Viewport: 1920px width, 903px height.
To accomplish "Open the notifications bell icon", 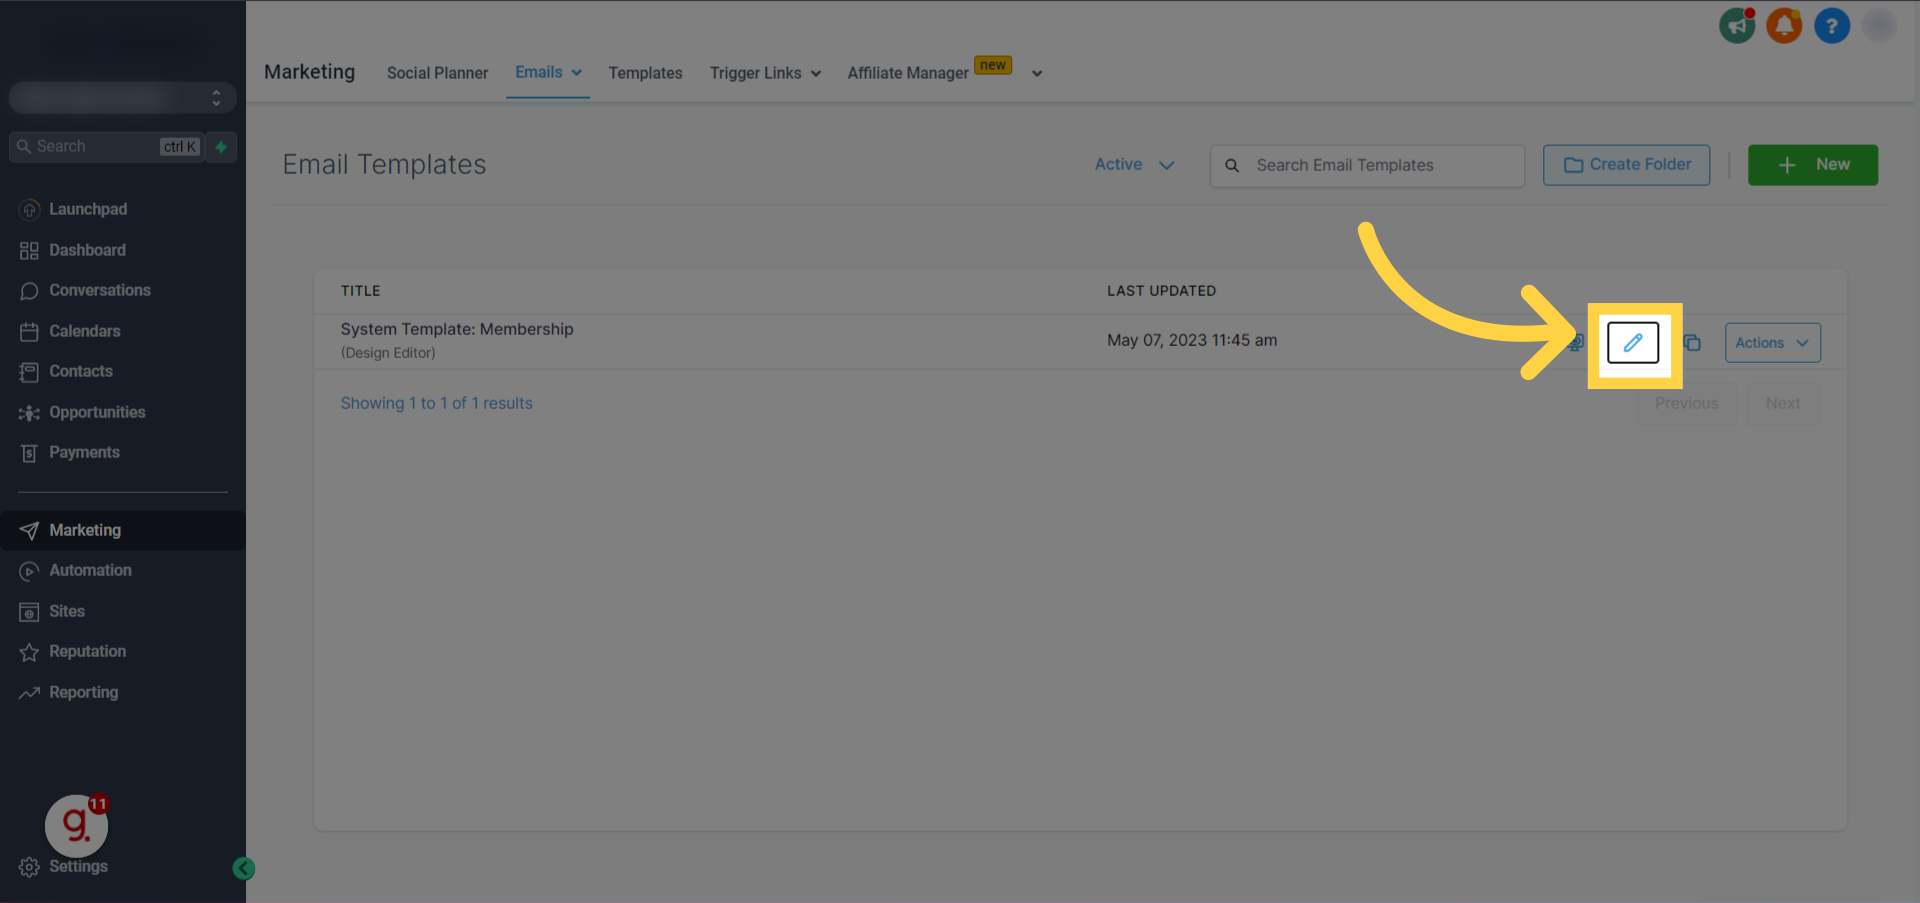I will tap(1784, 26).
